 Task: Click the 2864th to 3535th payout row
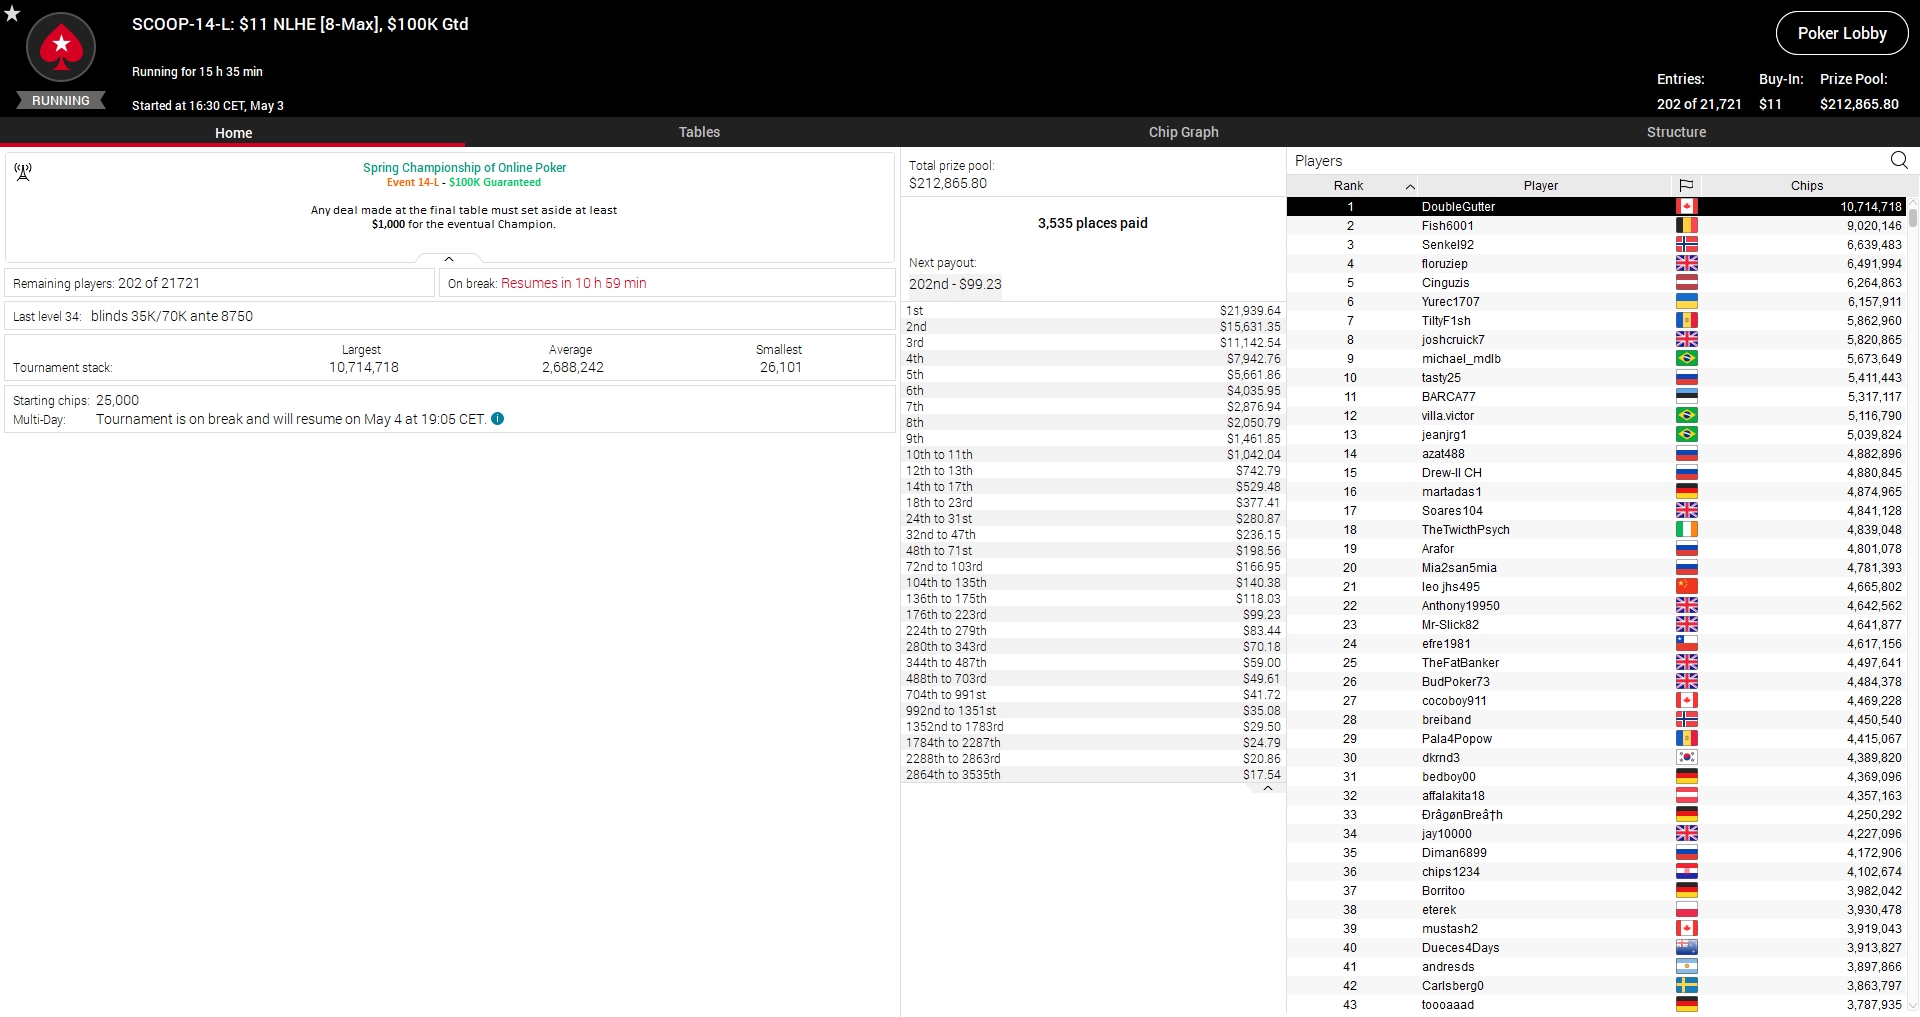coord(1093,774)
